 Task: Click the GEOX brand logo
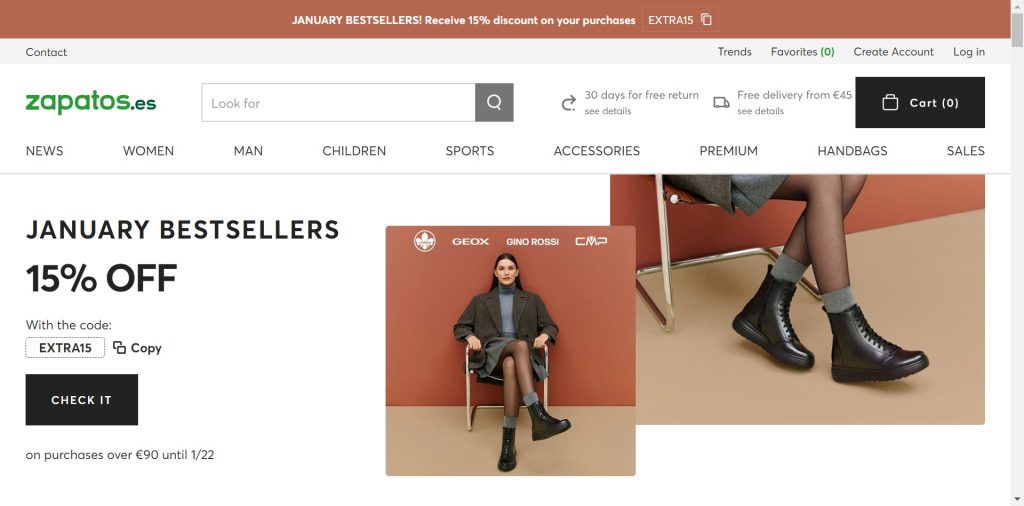click(x=470, y=242)
